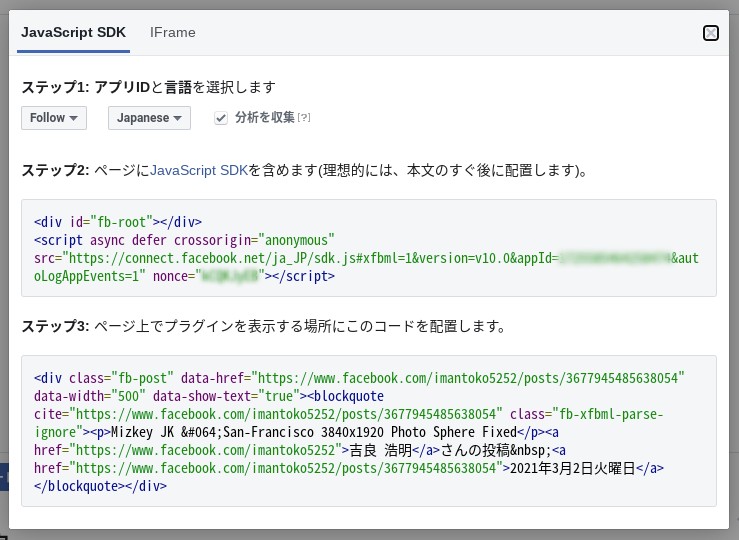The height and width of the screenshot is (540, 739).
Task: Select the JavaScript SDK tab
Action: 74,33
